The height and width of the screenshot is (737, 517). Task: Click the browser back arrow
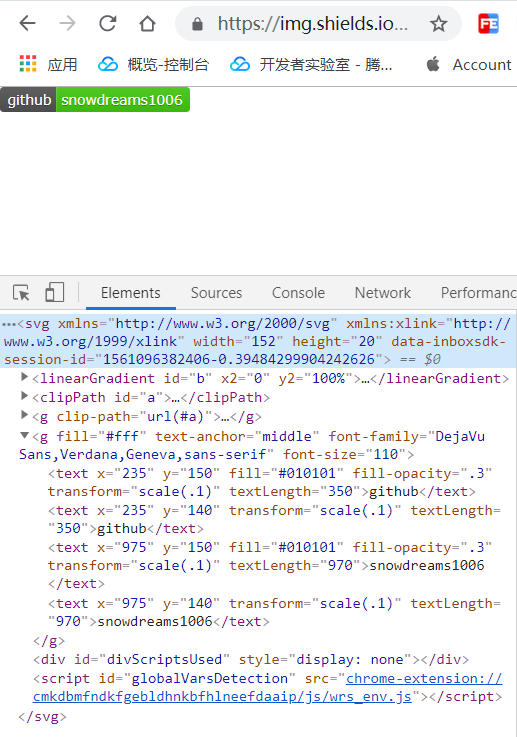pyautogui.click(x=28, y=23)
